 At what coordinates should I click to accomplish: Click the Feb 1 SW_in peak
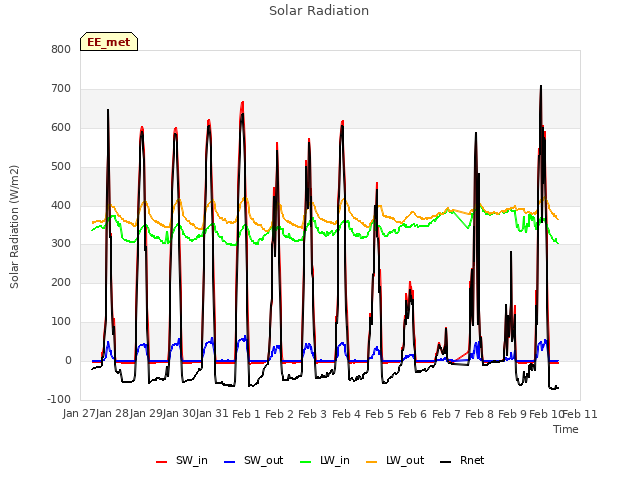point(243,102)
